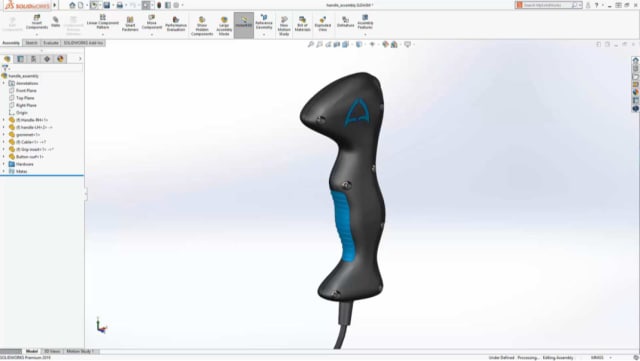Screen dimensions: 640x361
Task: Open the Help question mark menu
Action: 596,5
